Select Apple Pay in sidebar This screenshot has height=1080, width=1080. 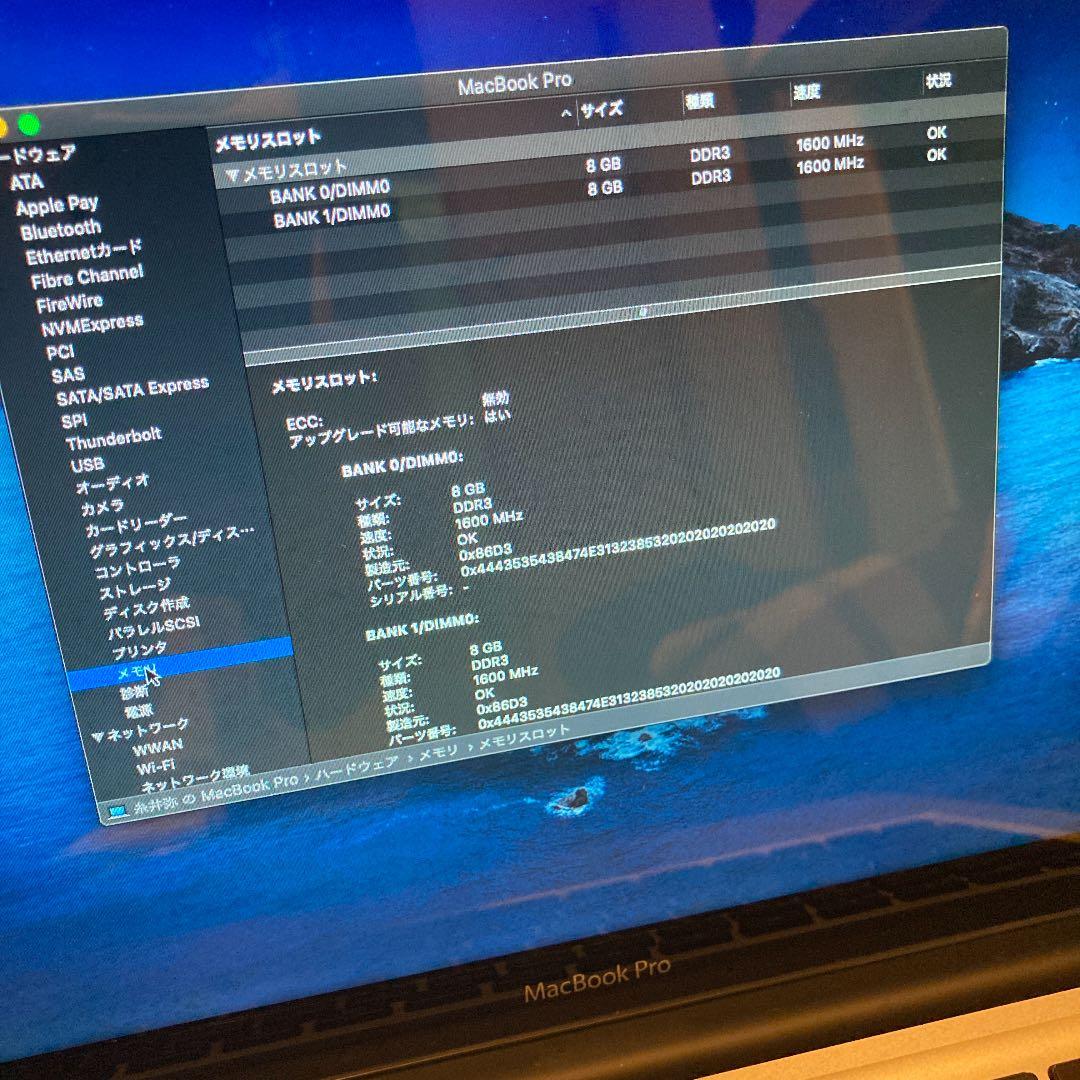pyautogui.click(x=57, y=205)
